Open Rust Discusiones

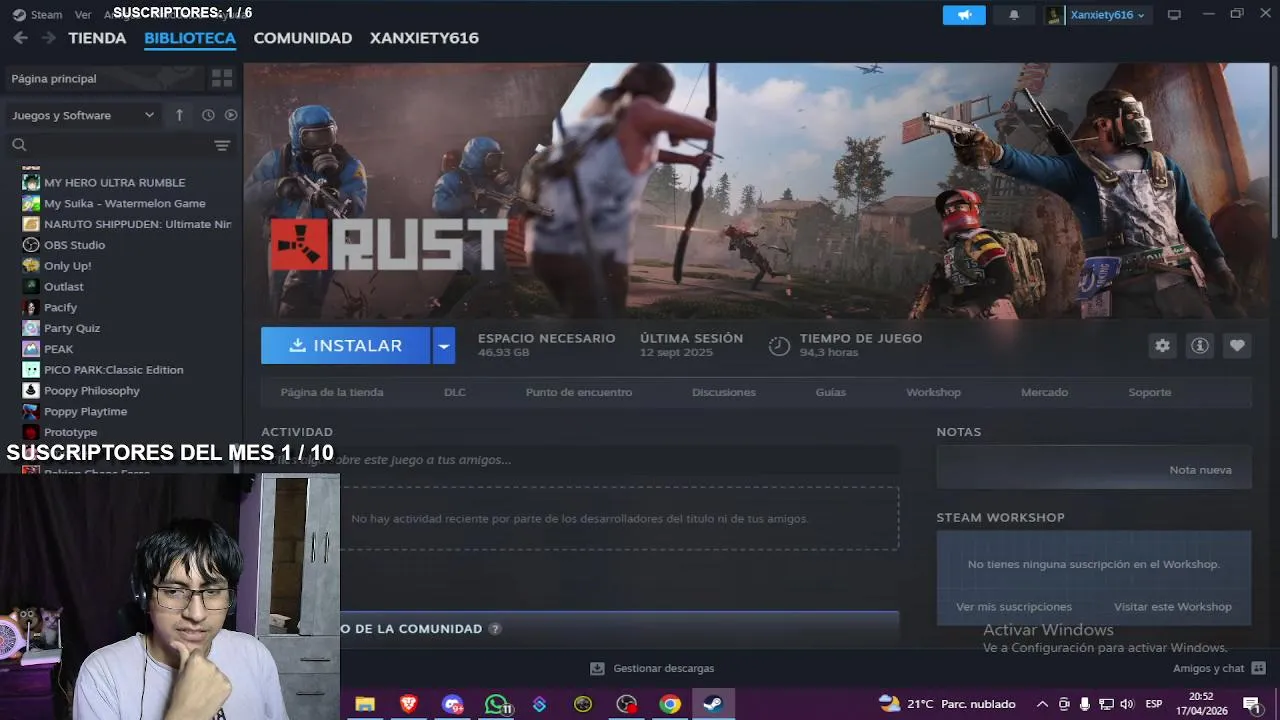(724, 392)
